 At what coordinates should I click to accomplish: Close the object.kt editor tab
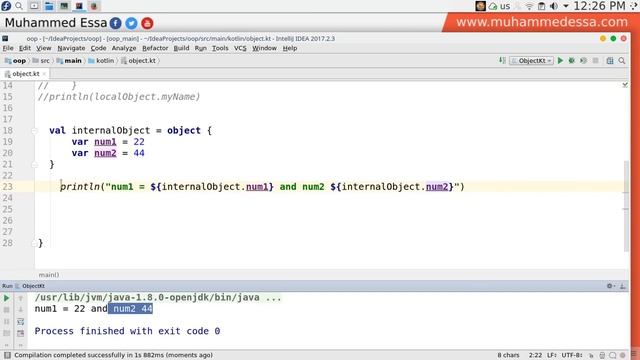click(x=44, y=74)
